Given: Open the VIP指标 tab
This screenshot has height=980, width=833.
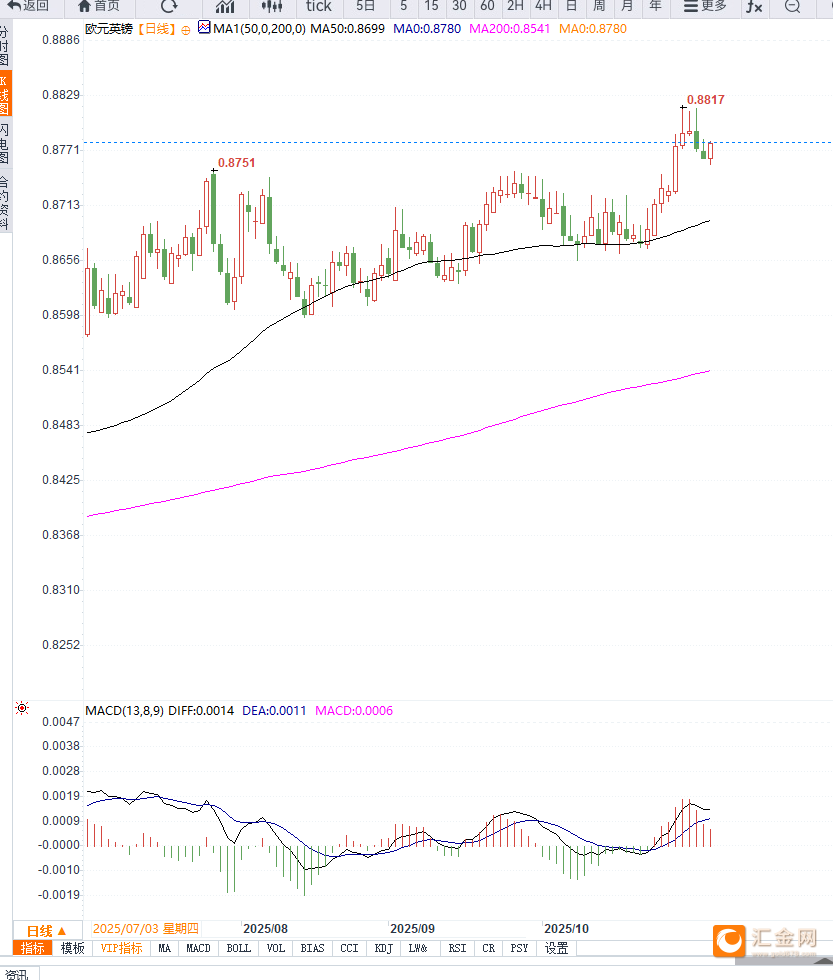Looking at the screenshot, I should 121,948.
